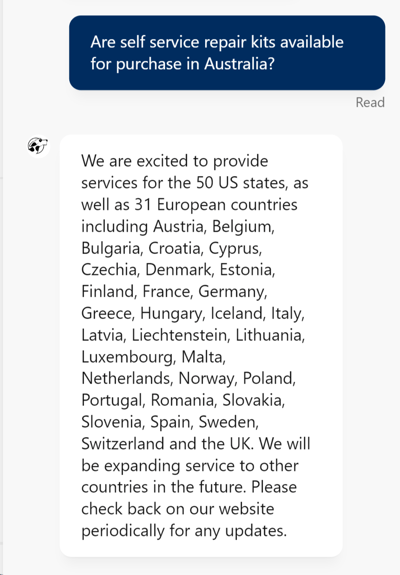Viewport: 400px width, 575px height.
Task: Click the word Portugal in the reply
Action: click(112, 400)
